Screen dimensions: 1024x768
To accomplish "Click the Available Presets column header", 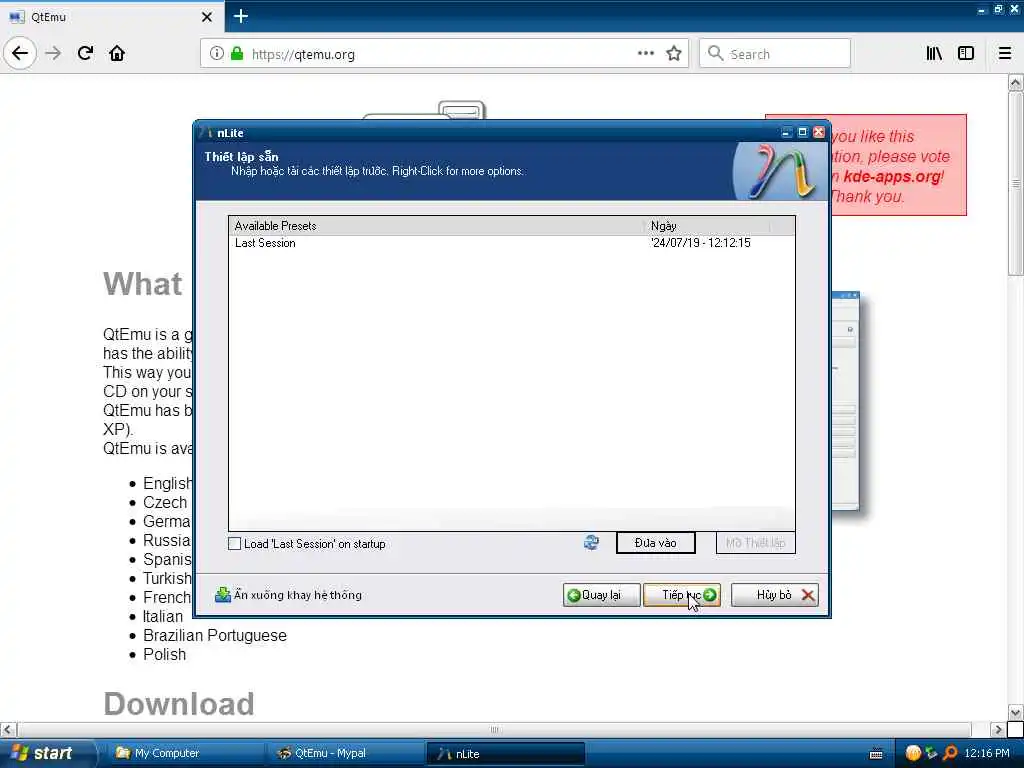I will [x=436, y=226].
